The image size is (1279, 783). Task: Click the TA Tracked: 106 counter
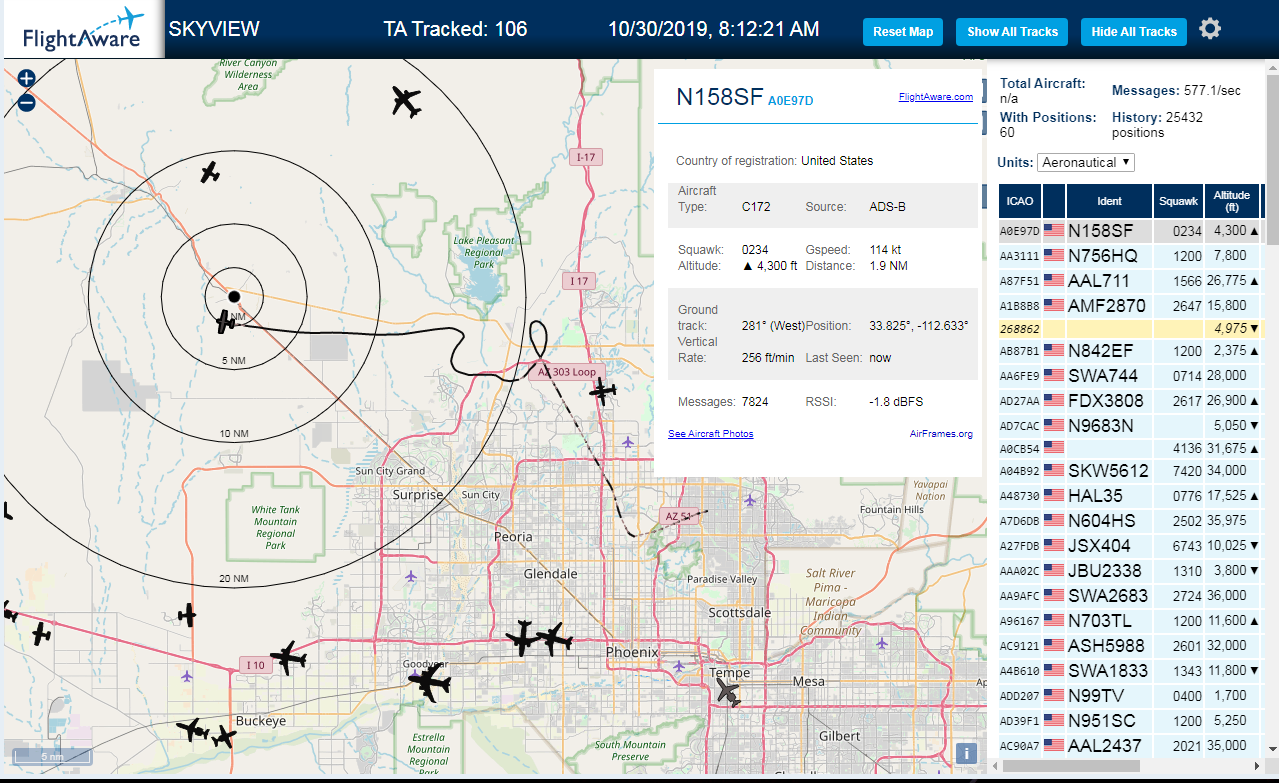point(455,29)
